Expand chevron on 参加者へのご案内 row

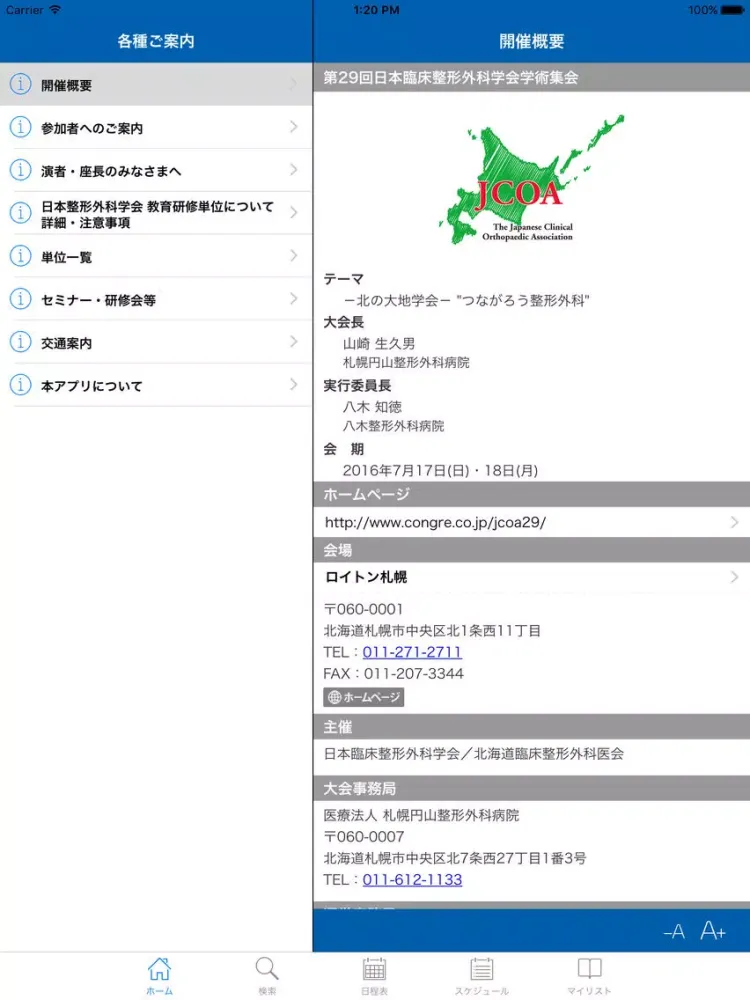(293, 127)
